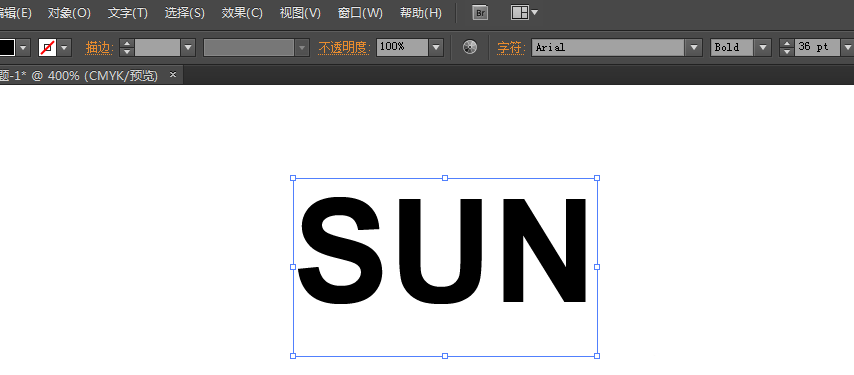Open the 描边 stroke panel link
The width and height of the screenshot is (854, 375).
(x=99, y=48)
